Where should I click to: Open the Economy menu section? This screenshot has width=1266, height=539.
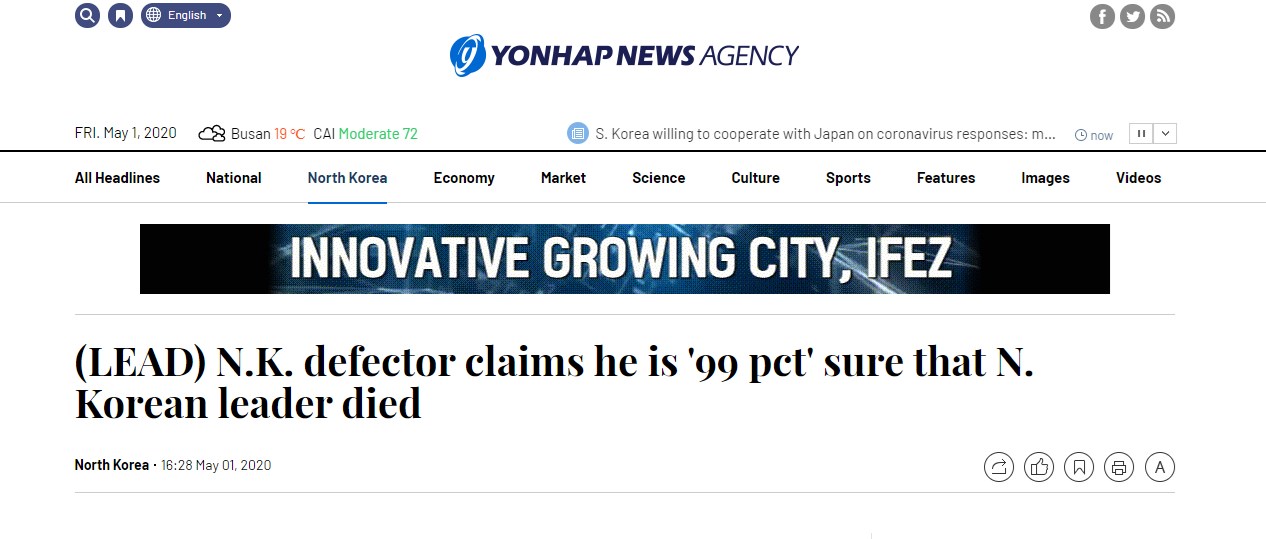pos(464,178)
